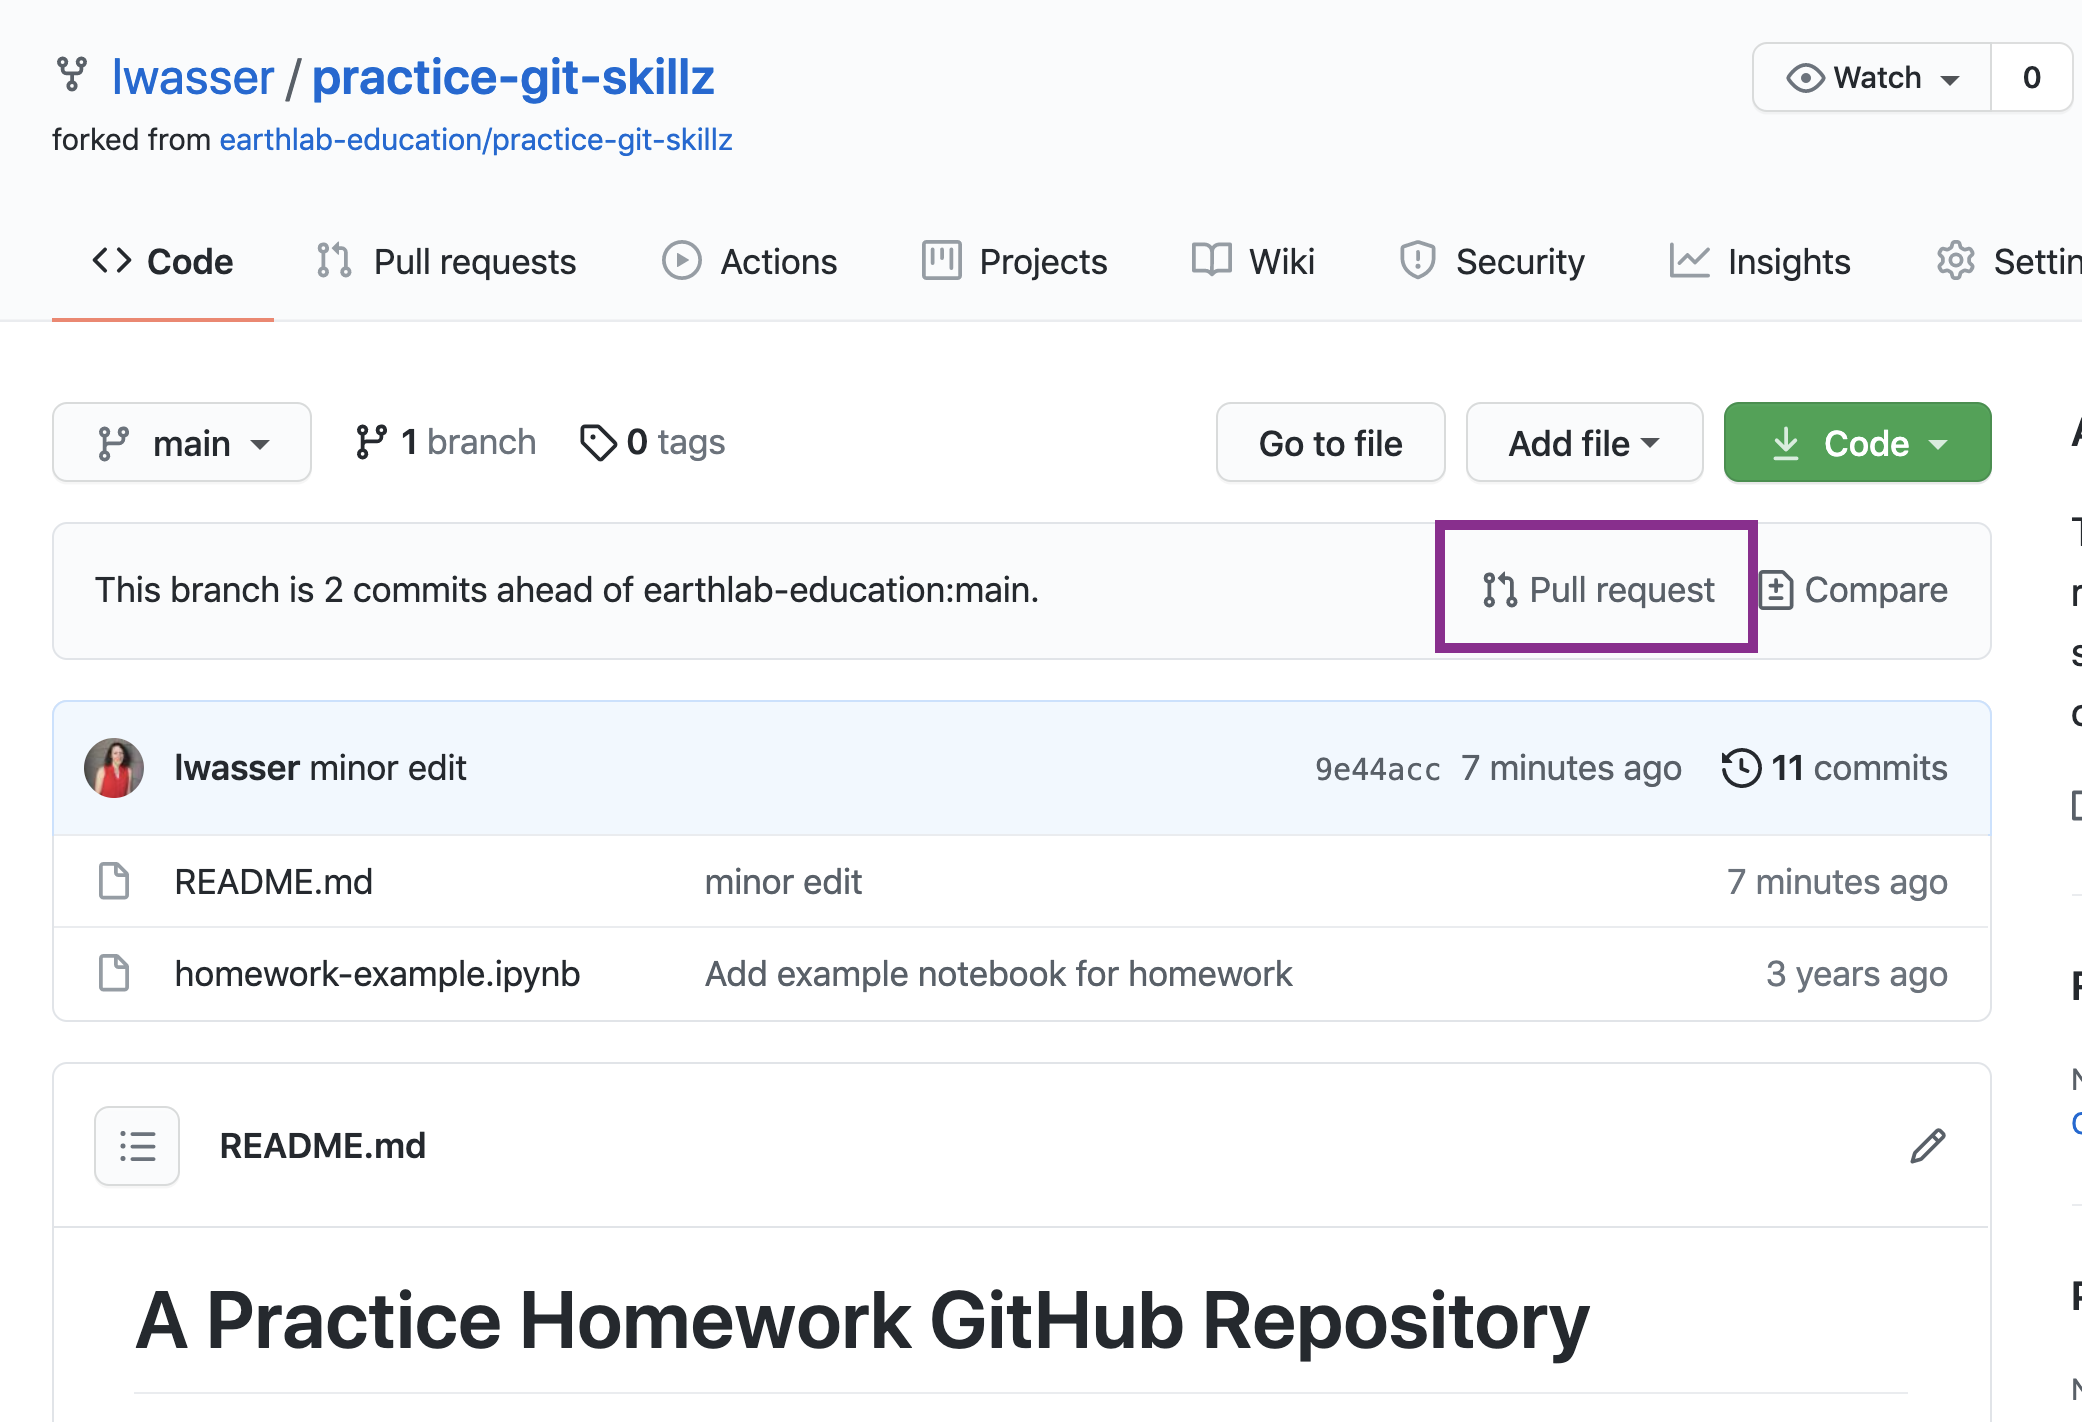Click the Security tab icon
This screenshot has height=1422, width=2082.
click(x=1418, y=259)
